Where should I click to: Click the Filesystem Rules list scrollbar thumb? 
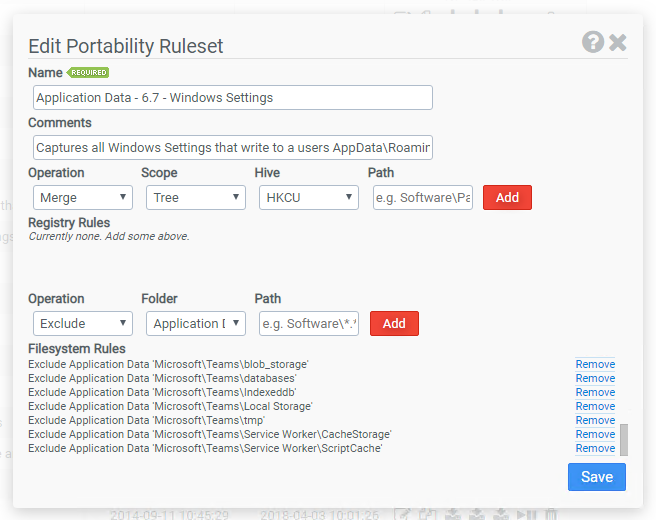[x=624, y=440]
